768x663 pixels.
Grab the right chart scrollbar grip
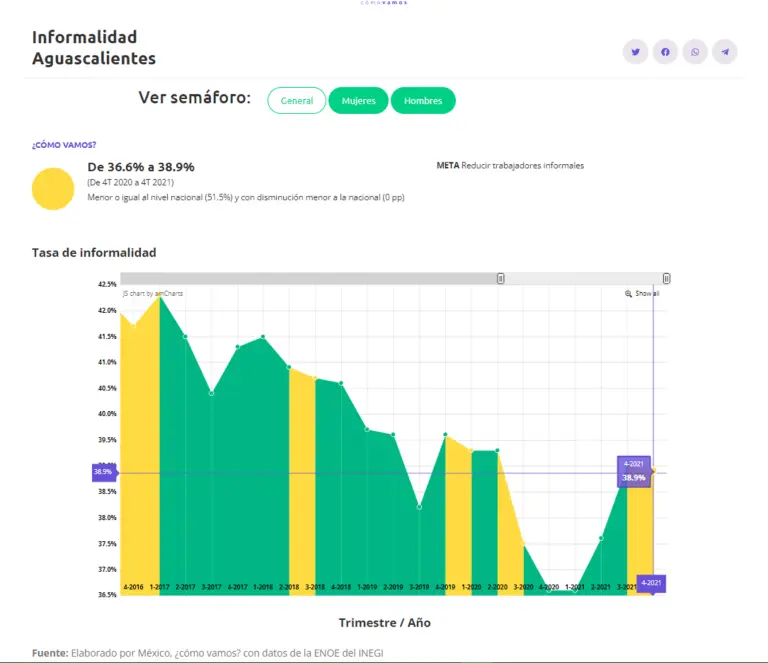coord(666,279)
